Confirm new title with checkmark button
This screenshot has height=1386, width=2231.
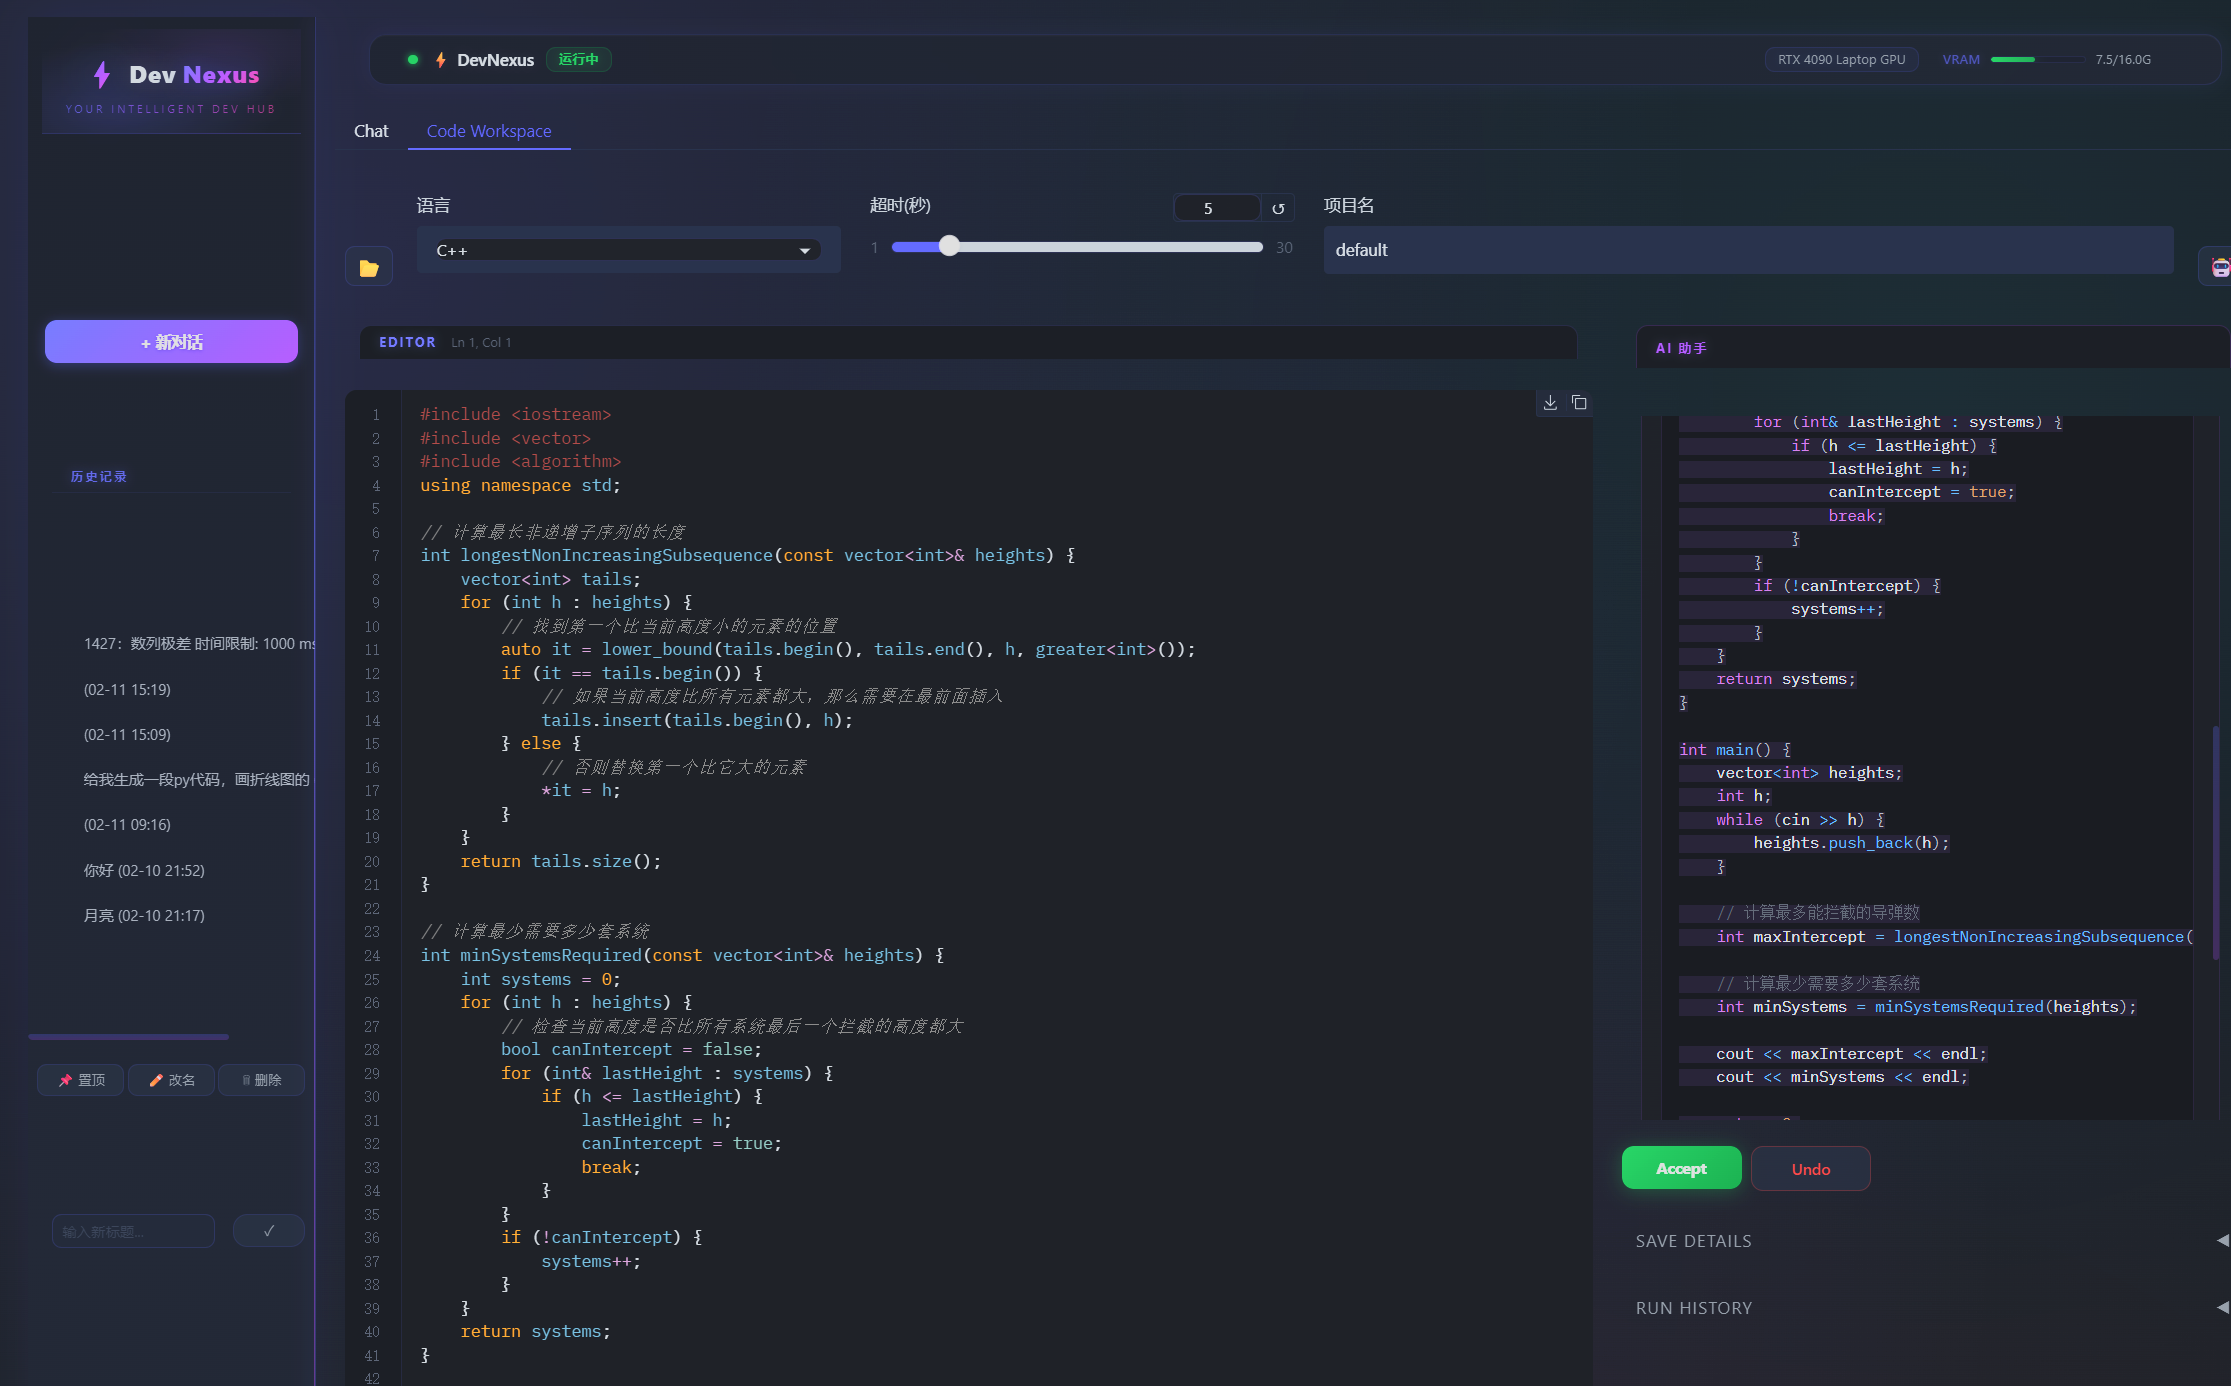[268, 1231]
